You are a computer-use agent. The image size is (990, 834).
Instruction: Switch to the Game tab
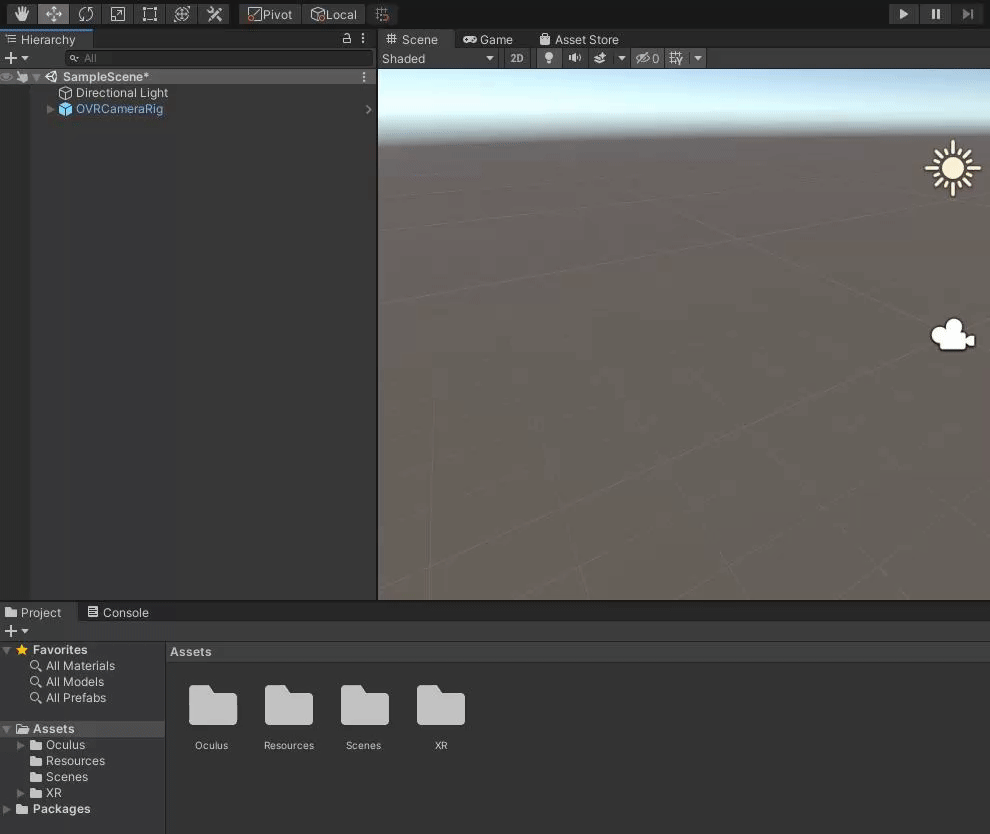pos(488,40)
